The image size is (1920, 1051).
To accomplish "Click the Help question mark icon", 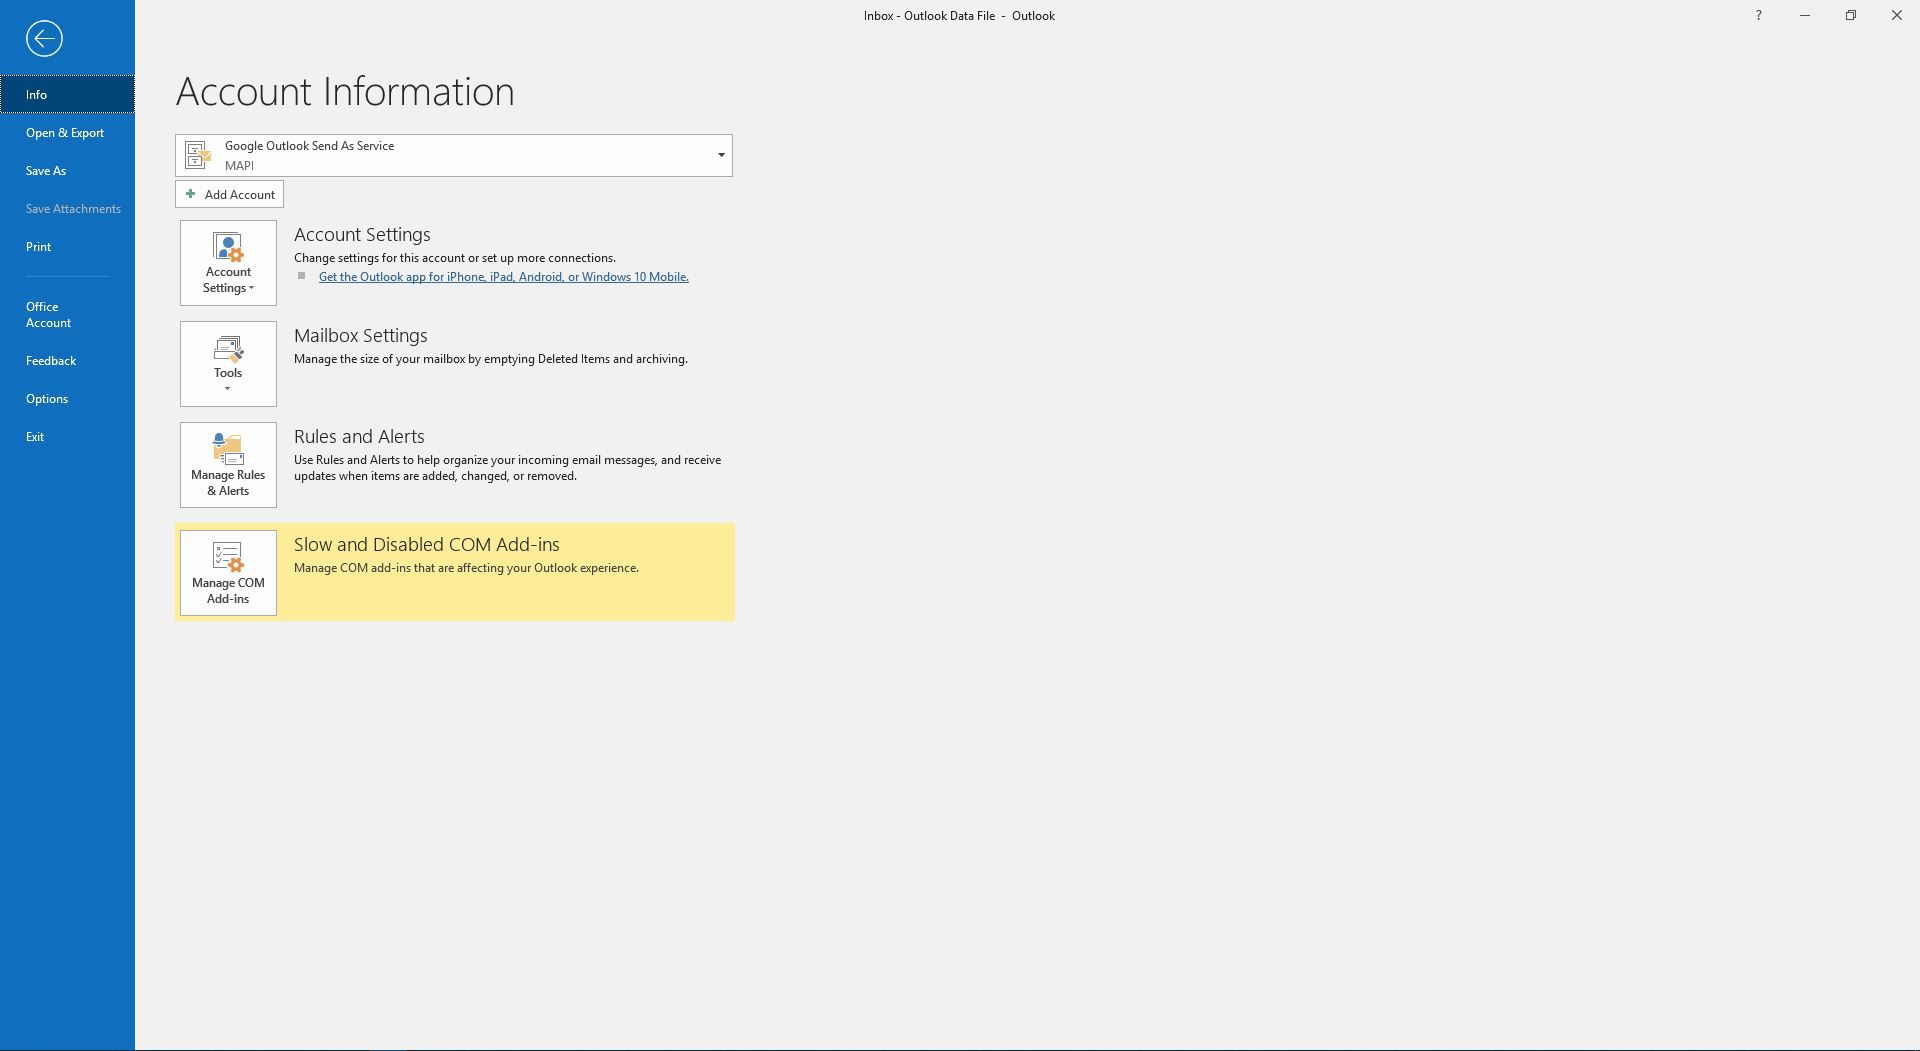I will (1758, 16).
